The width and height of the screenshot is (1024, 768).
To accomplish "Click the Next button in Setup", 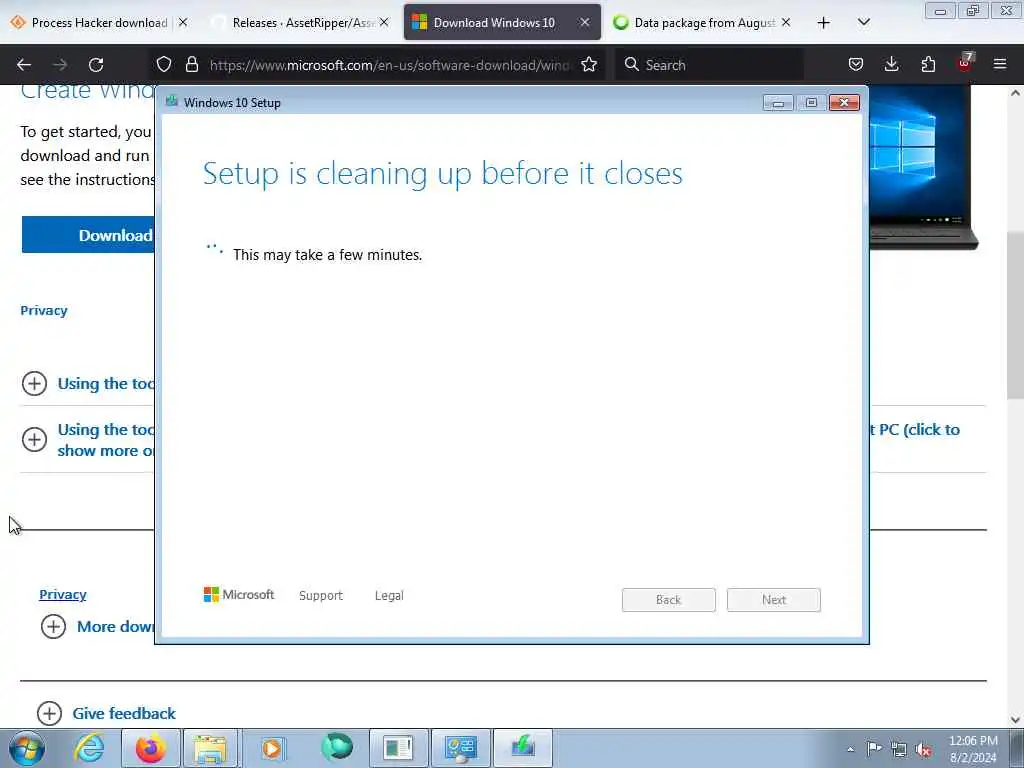I will point(774,600).
